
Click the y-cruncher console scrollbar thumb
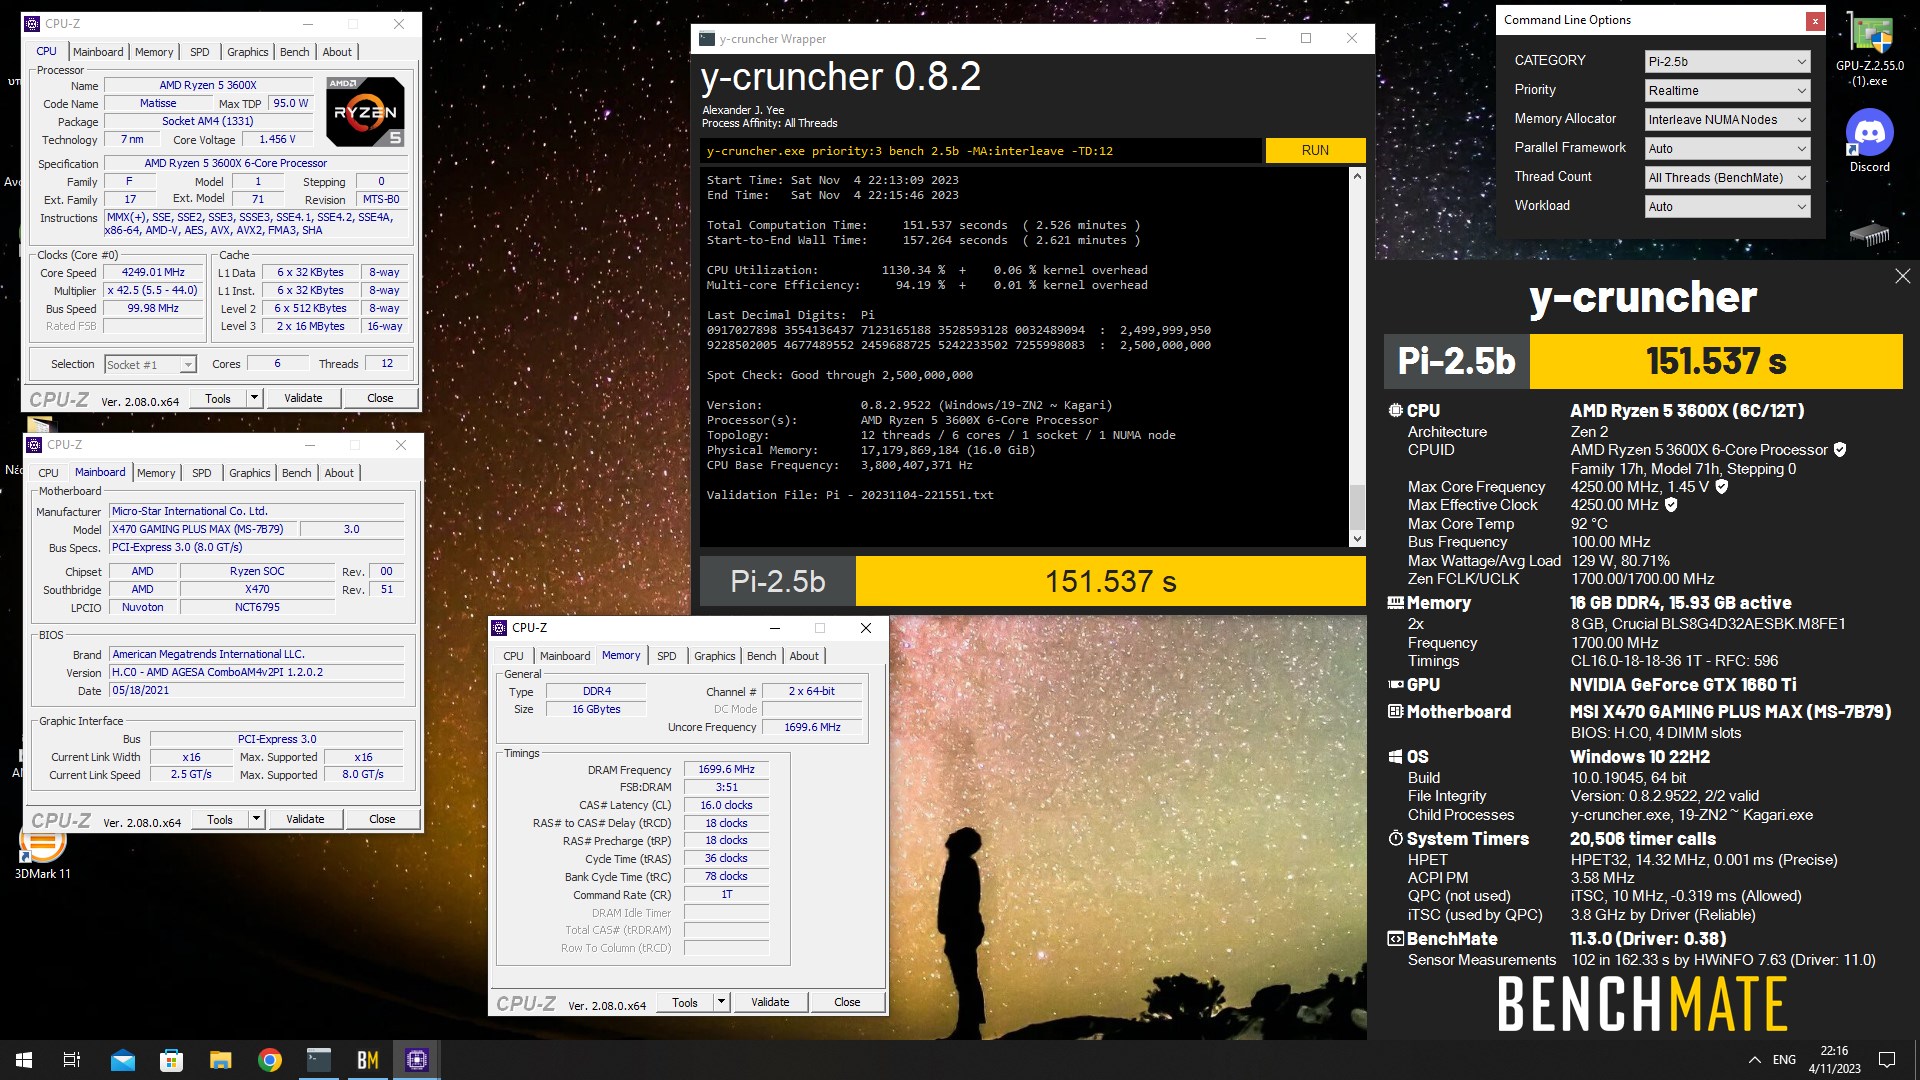[x=1357, y=507]
